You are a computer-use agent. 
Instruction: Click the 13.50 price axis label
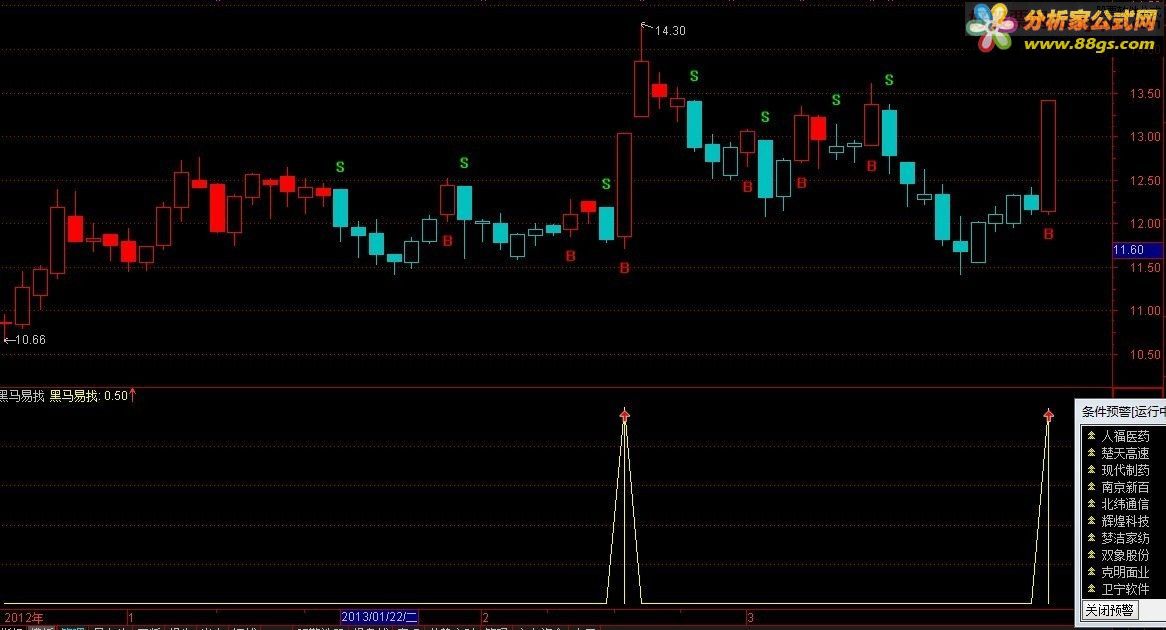[1144, 94]
